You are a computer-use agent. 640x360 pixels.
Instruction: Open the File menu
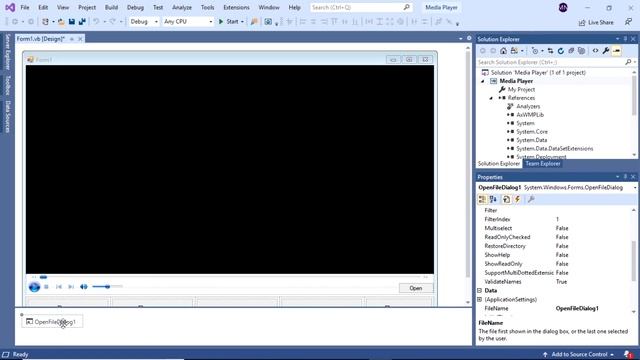tap(25, 7)
